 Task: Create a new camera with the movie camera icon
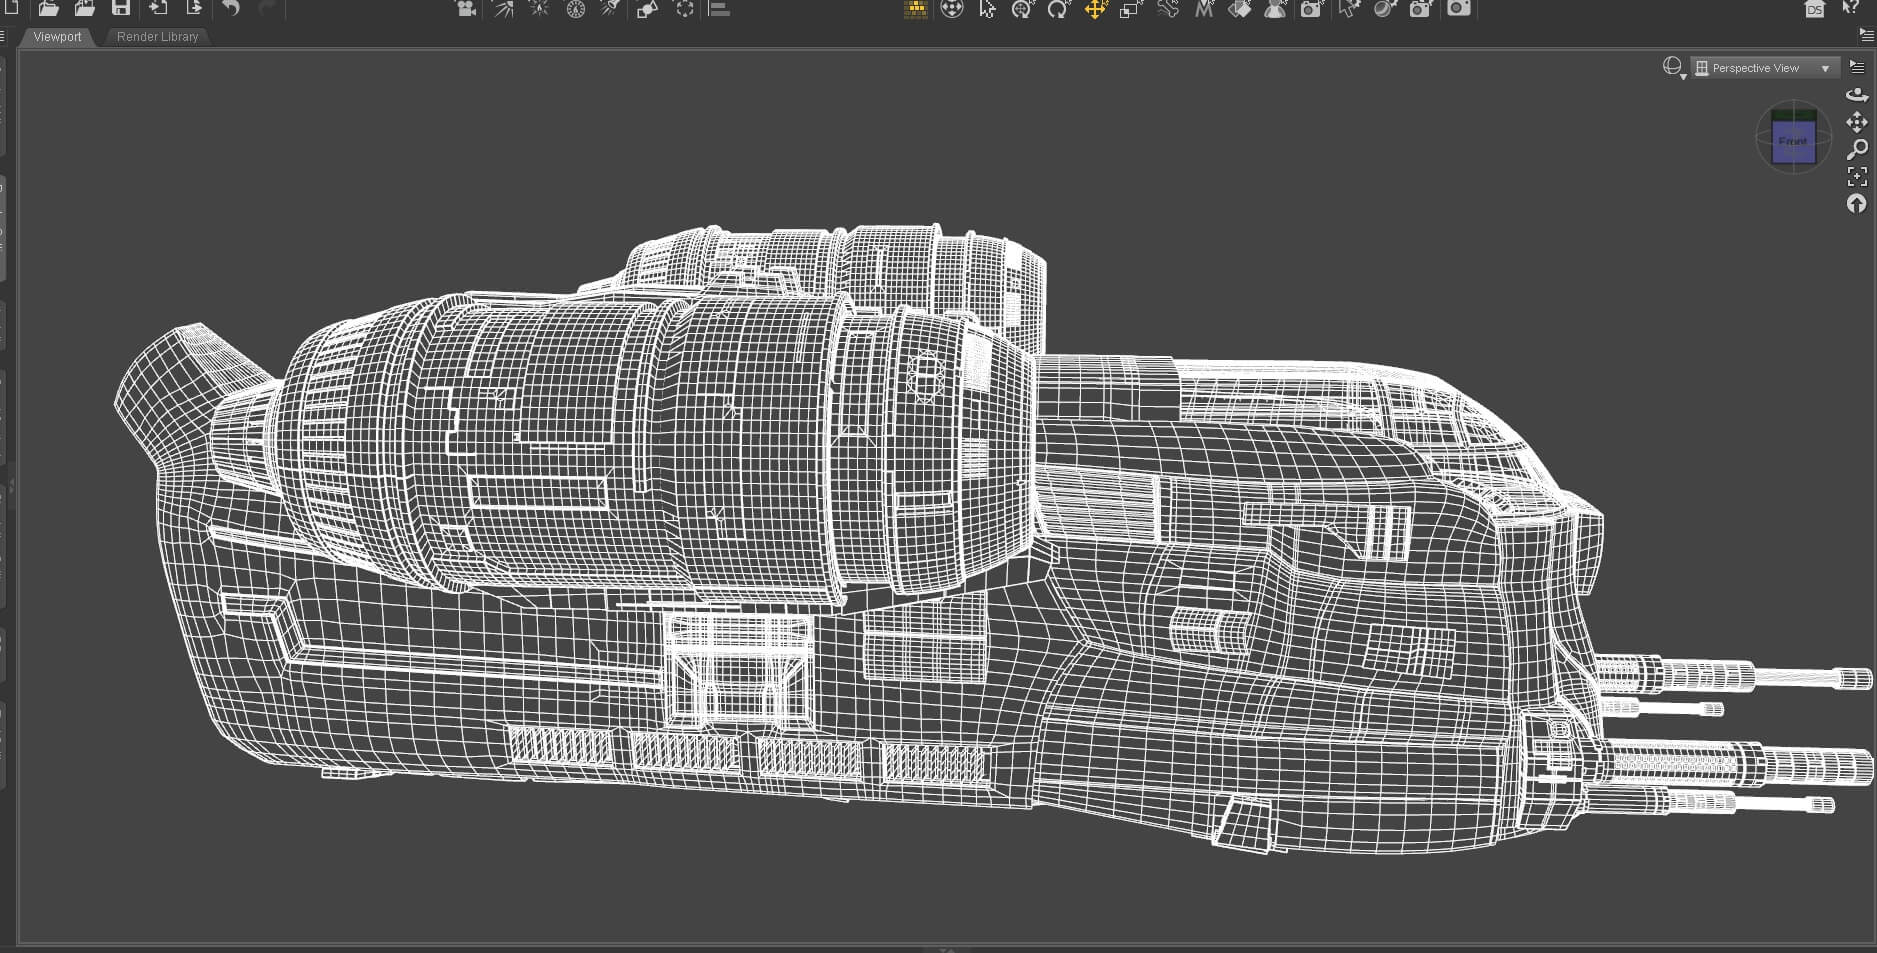click(465, 9)
